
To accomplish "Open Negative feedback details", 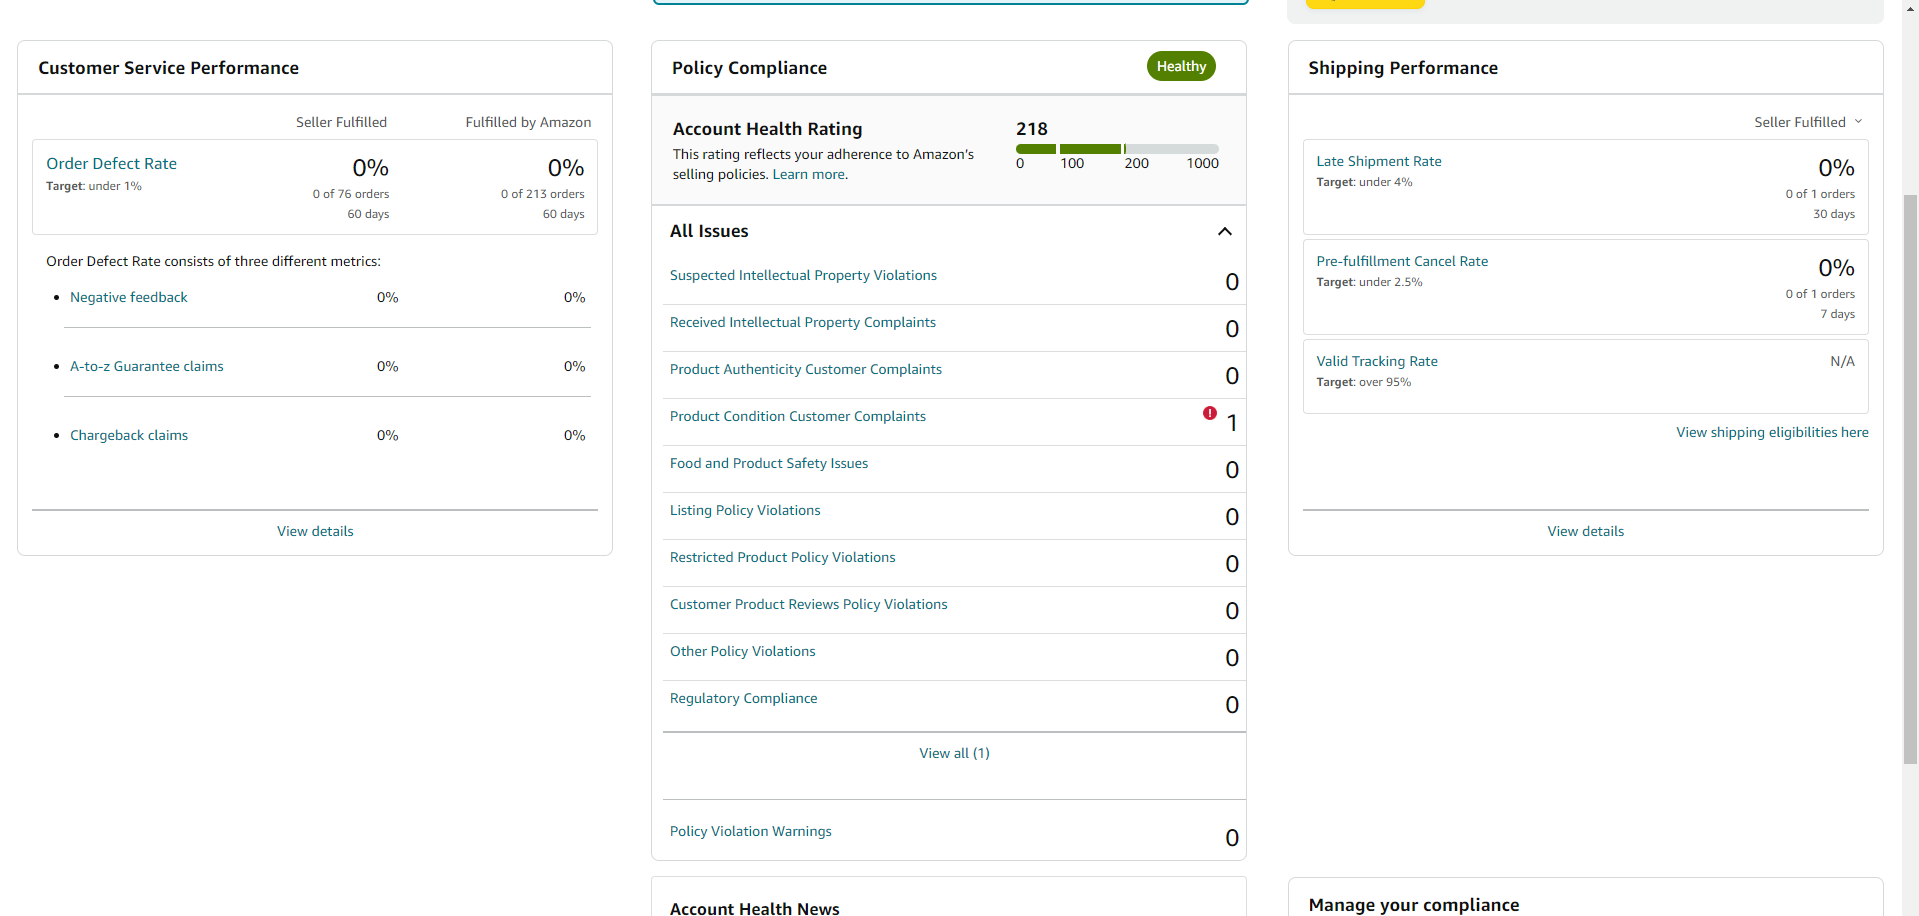I will tap(129, 297).
